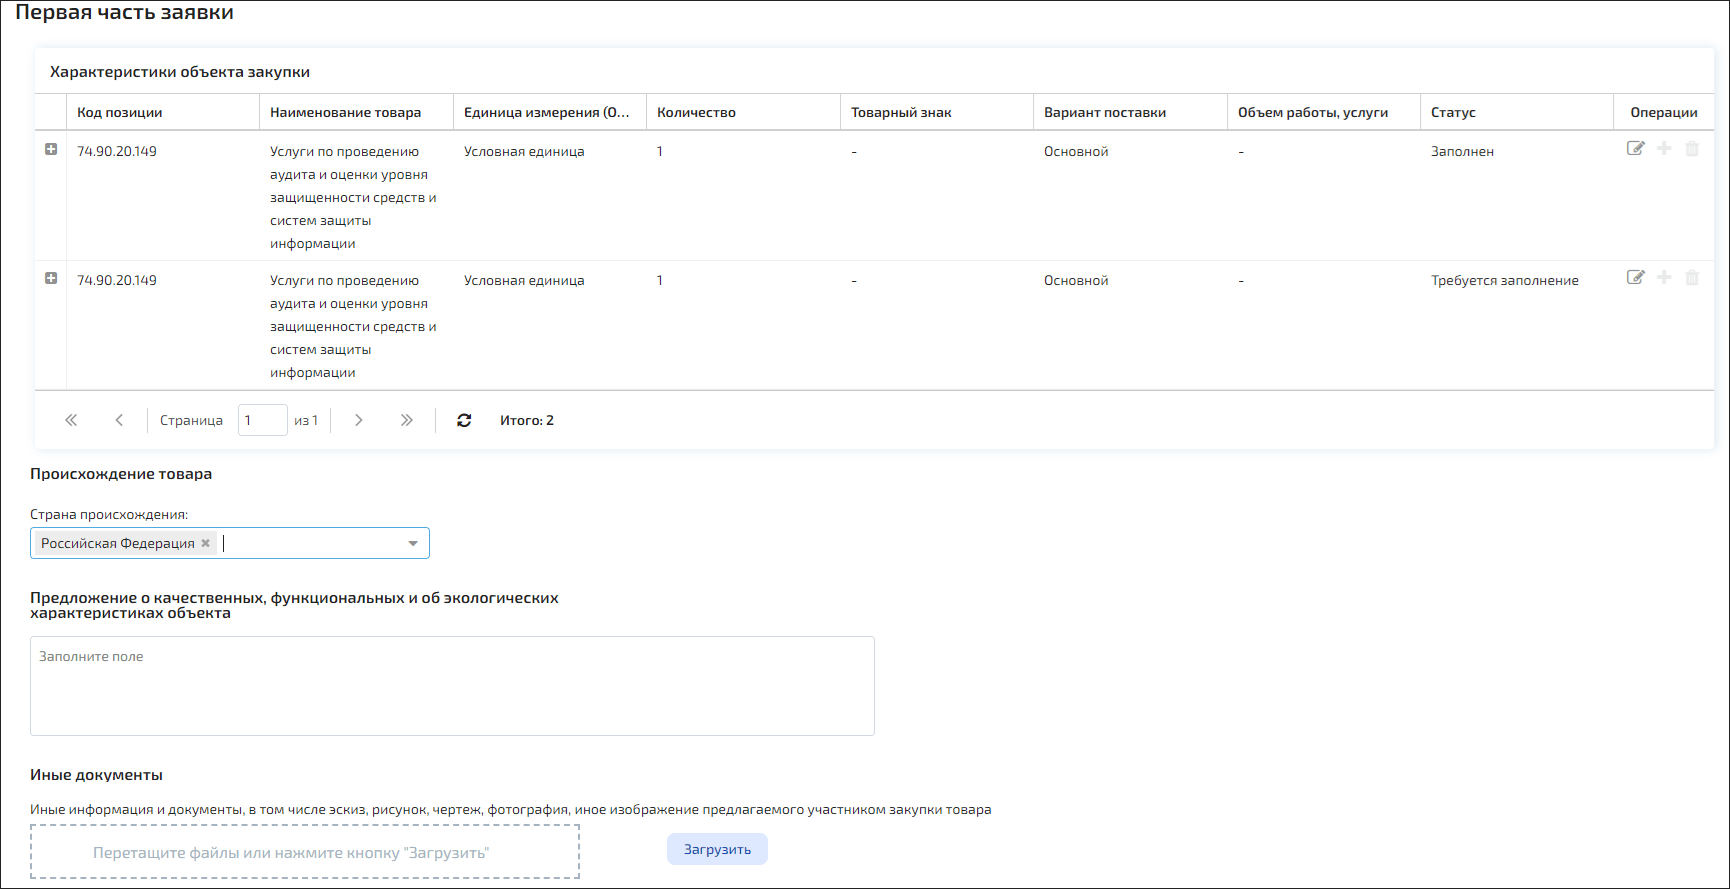Click Основной in the Требуется заполнение row
The height and width of the screenshot is (889, 1730).
coord(1076,280)
